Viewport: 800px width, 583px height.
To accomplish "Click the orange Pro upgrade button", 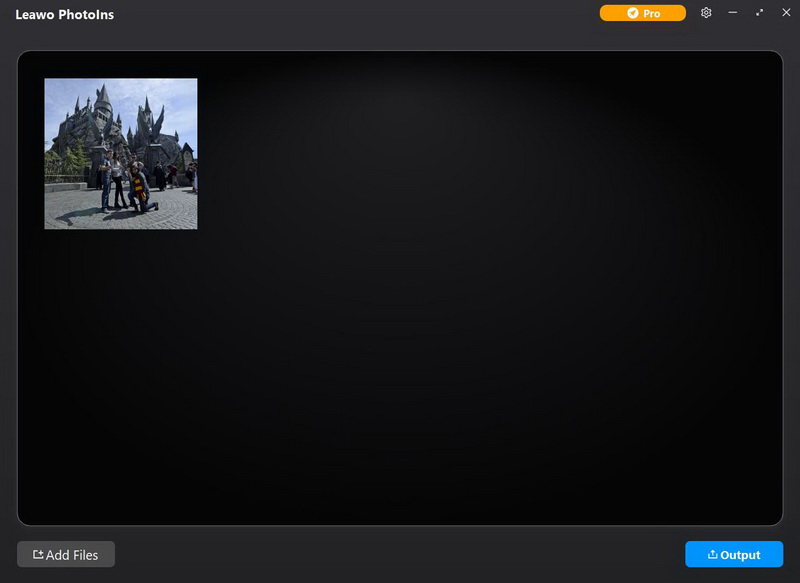I will coord(642,13).
